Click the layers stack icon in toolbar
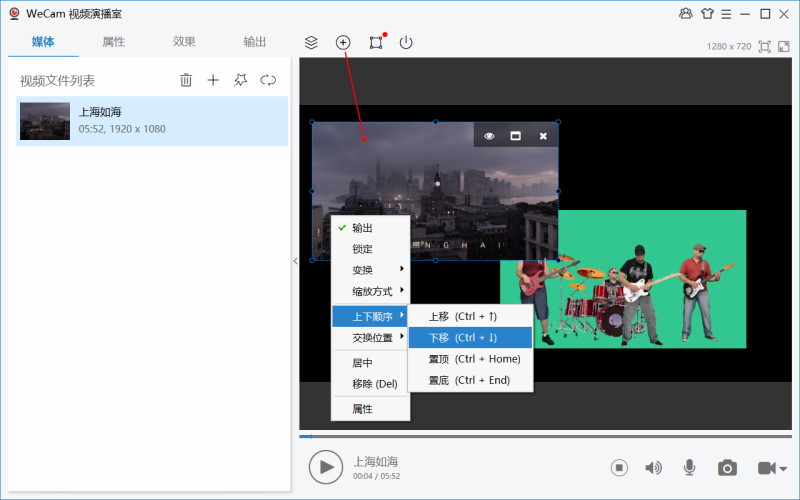Screen dimensions: 800x500 (311, 42)
